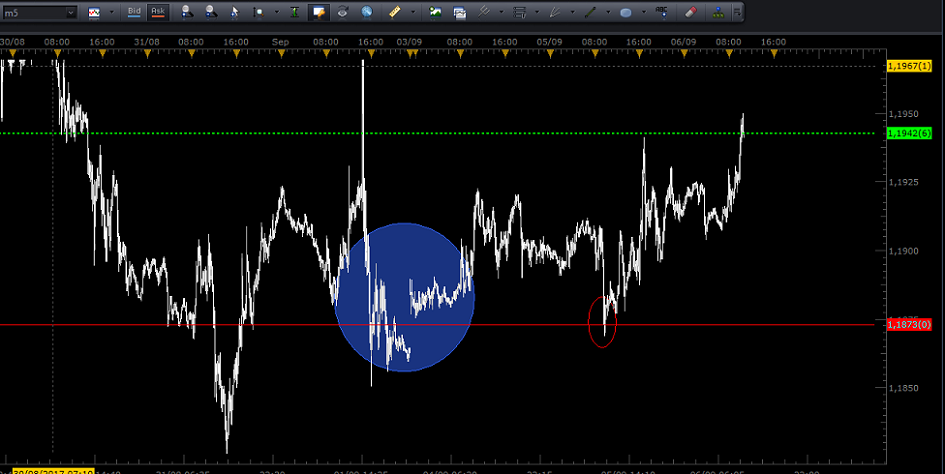This screenshot has height=474, width=945.
Task: Select the ABC text label tool
Action: pyautogui.click(x=659, y=13)
